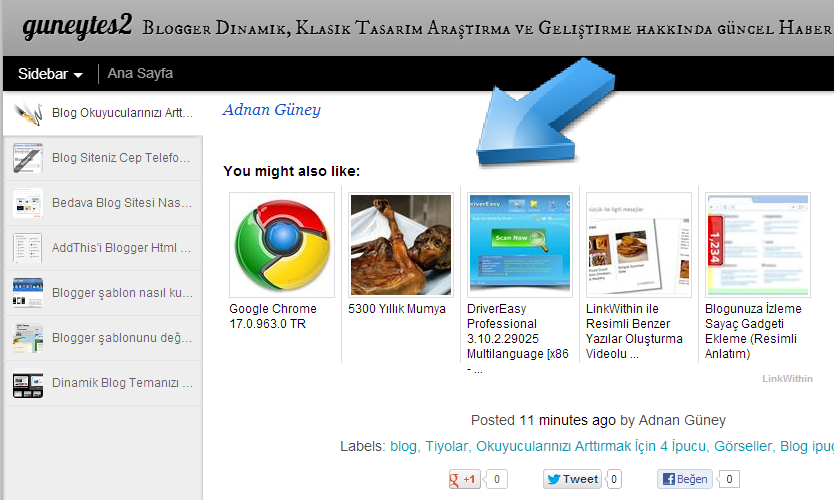Click Bedava Blog Sitesi Nas... post icon

click(28, 203)
